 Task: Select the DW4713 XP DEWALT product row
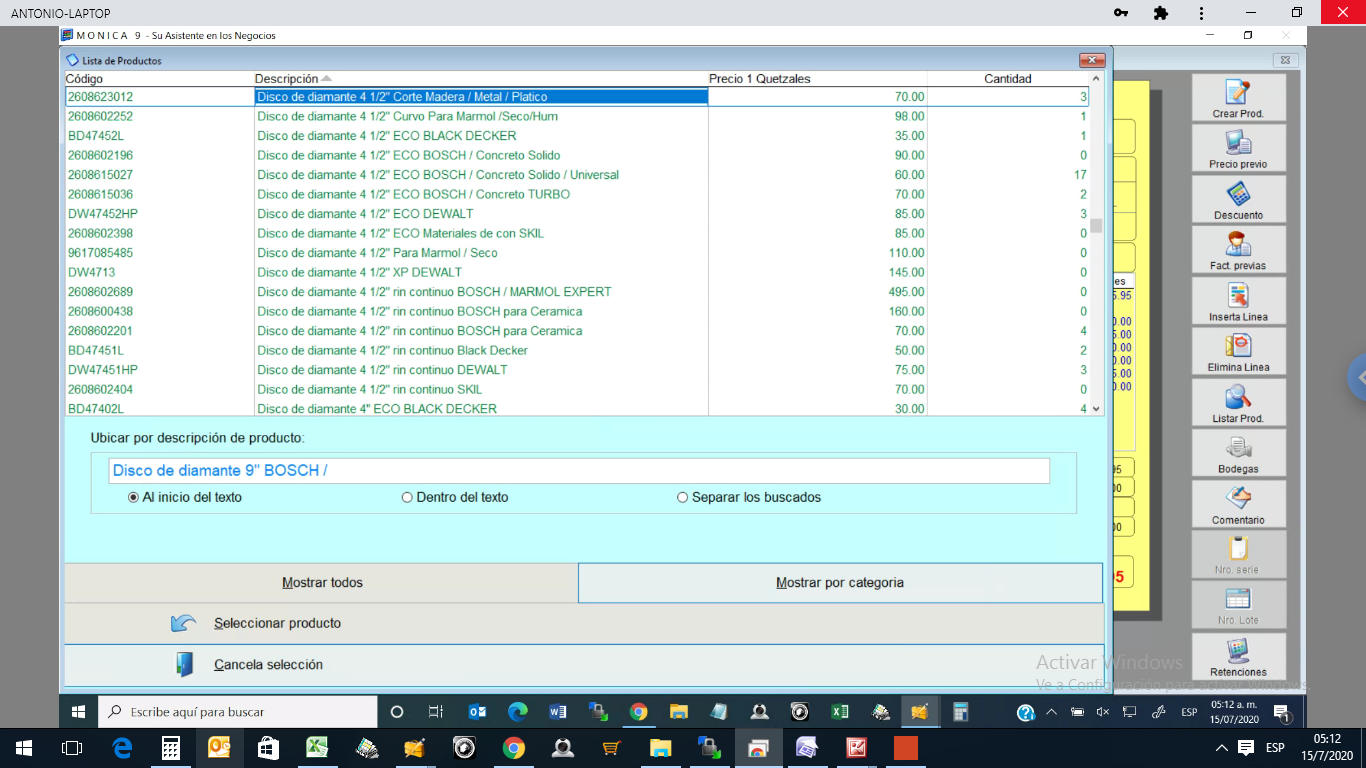point(360,272)
